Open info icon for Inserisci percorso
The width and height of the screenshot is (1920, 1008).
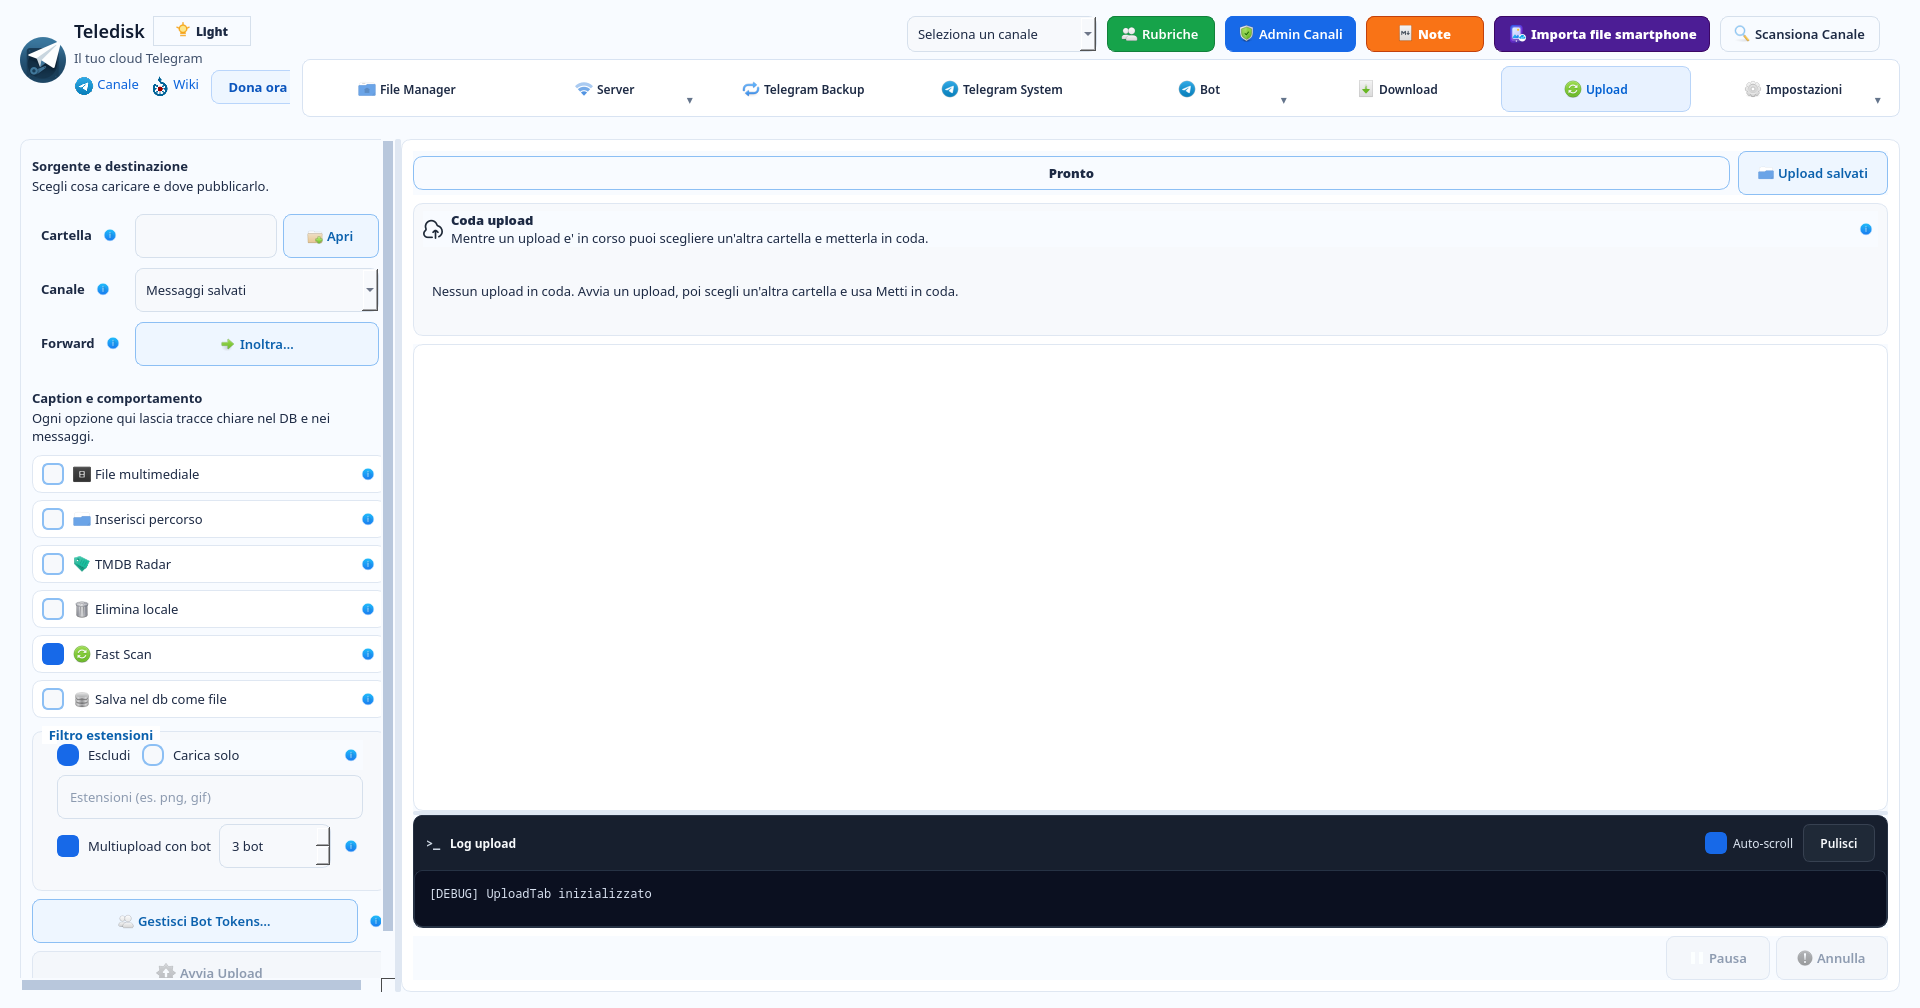tap(368, 520)
